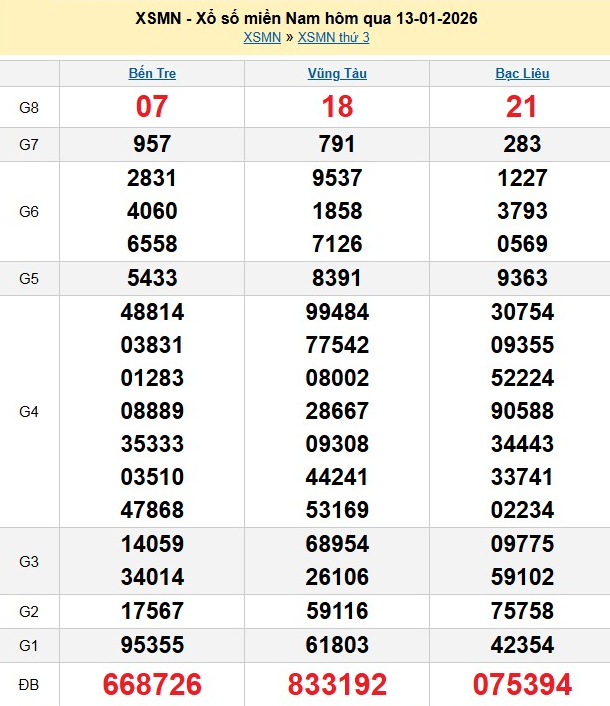This screenshot has width=610, height=706.
Task: Click G1 number 42354
Action: tap(522, 645)
